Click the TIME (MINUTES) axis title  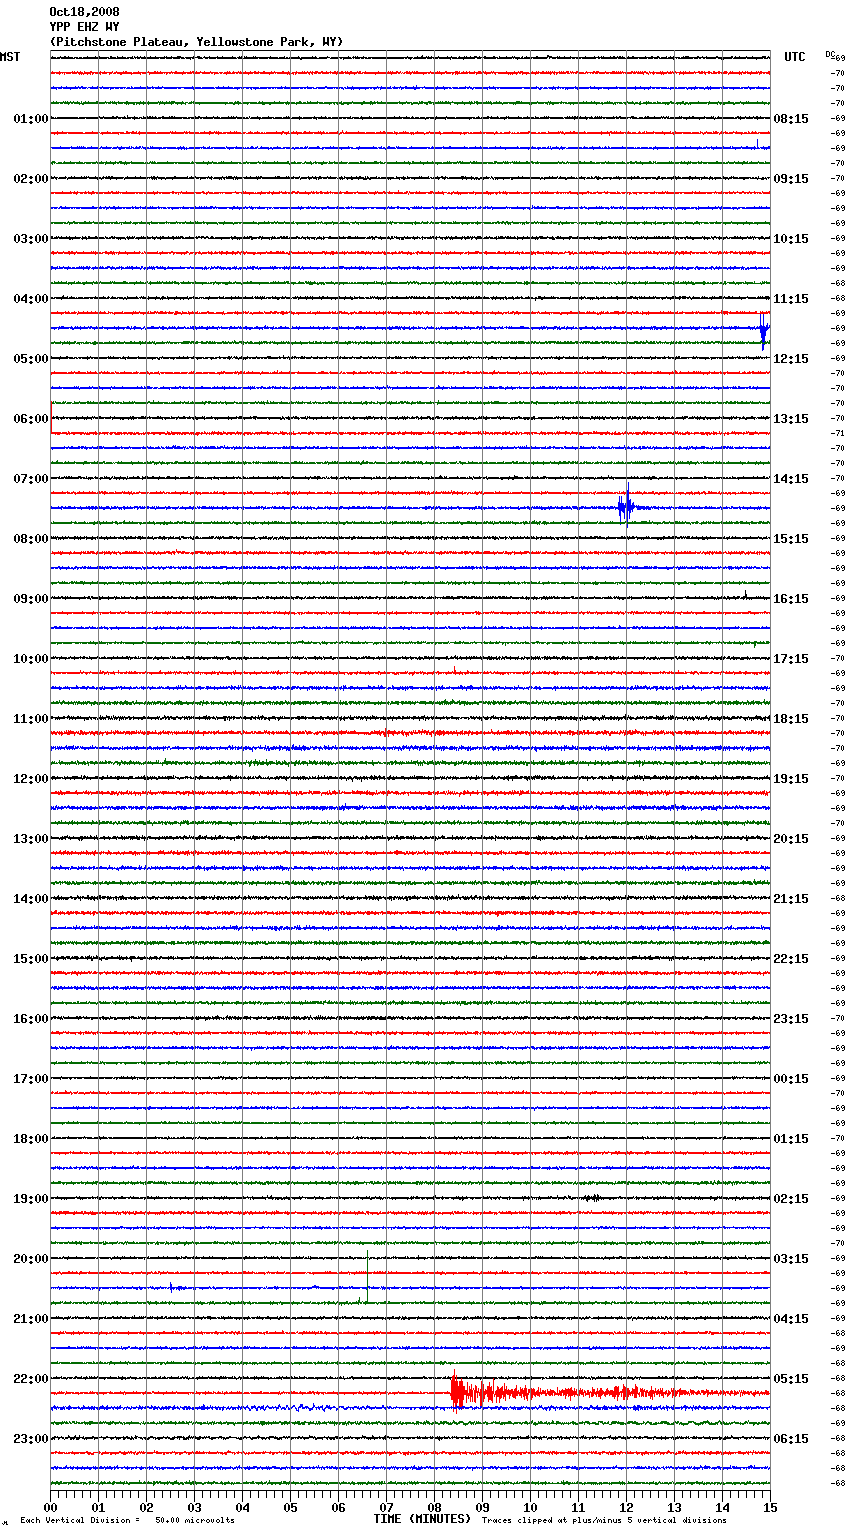pyautogui.click(x=422, y=1519)
